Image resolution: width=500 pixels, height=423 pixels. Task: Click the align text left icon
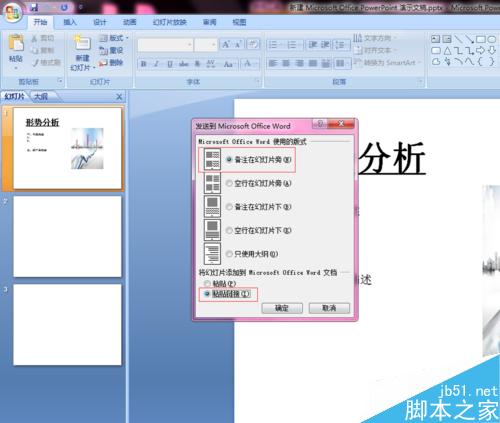[273, 63]
